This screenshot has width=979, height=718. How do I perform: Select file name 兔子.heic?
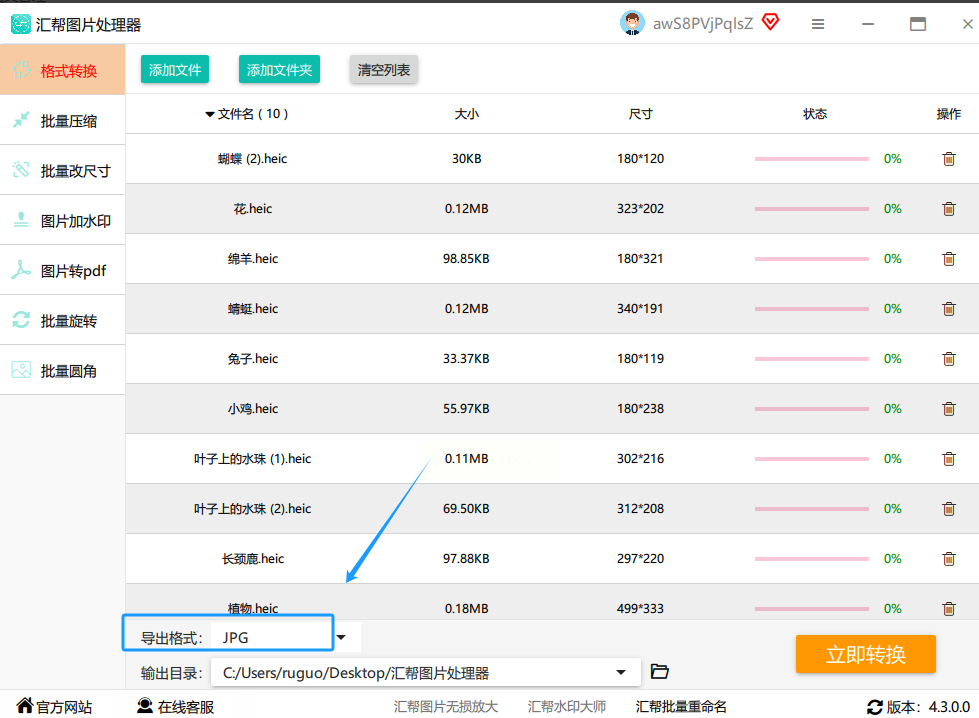[252, 358]
